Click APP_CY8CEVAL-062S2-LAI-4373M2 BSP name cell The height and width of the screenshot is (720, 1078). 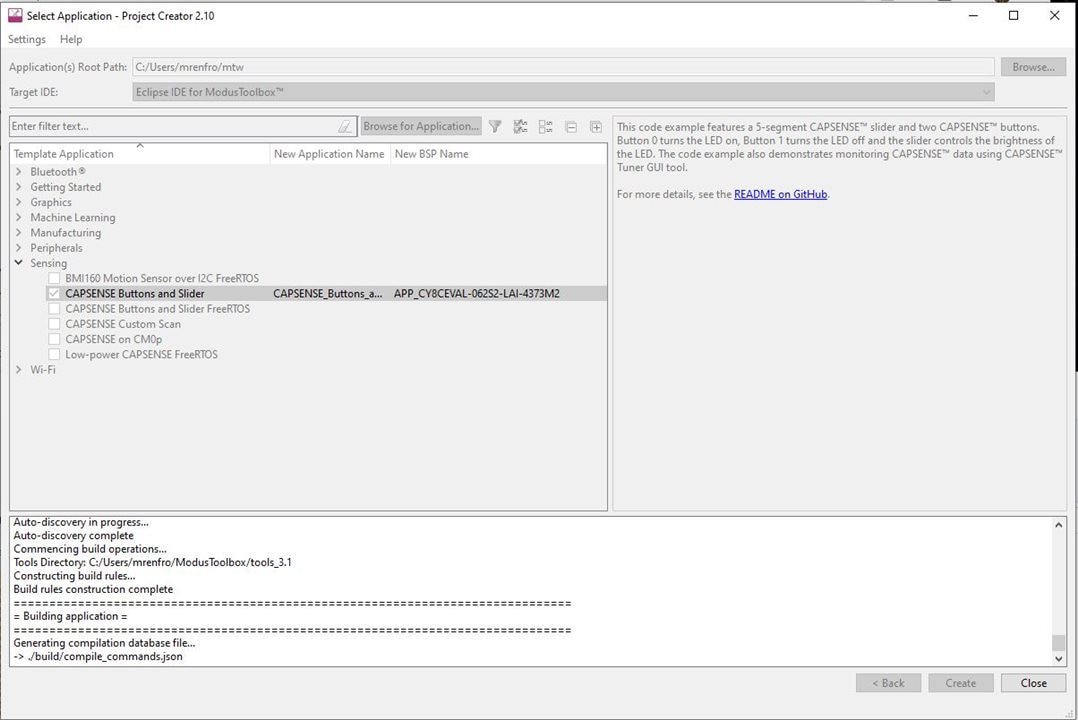476,294
